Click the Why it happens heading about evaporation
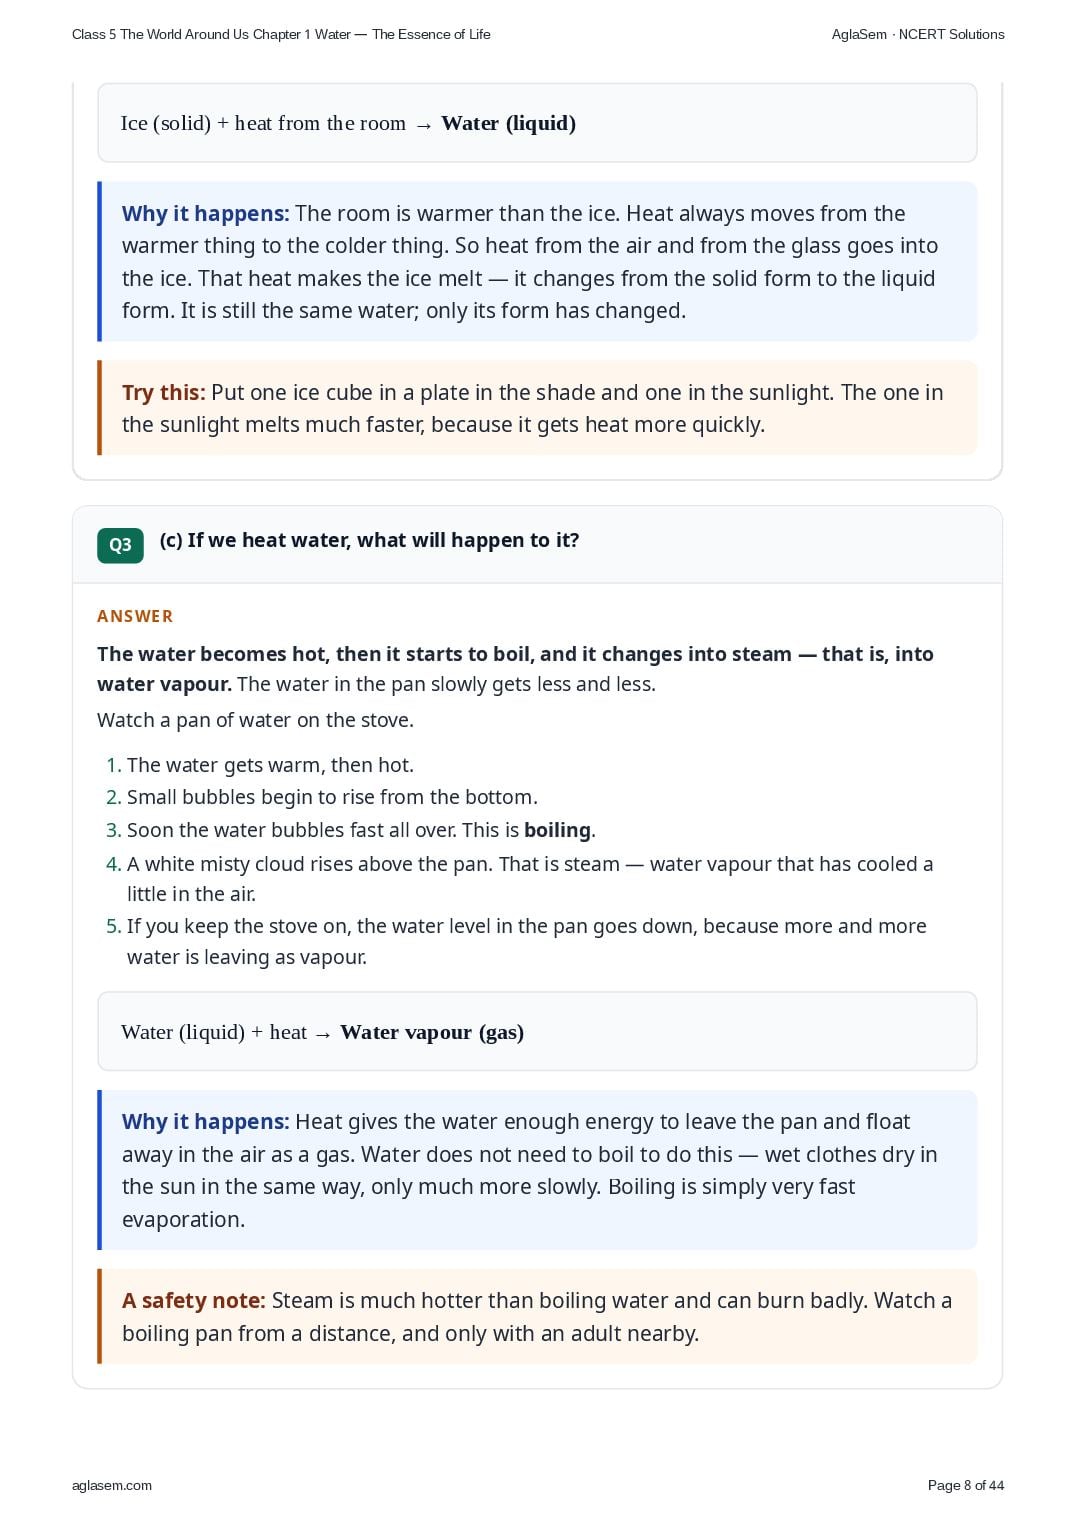1076x1522 pixels. tap(205, 1121)
